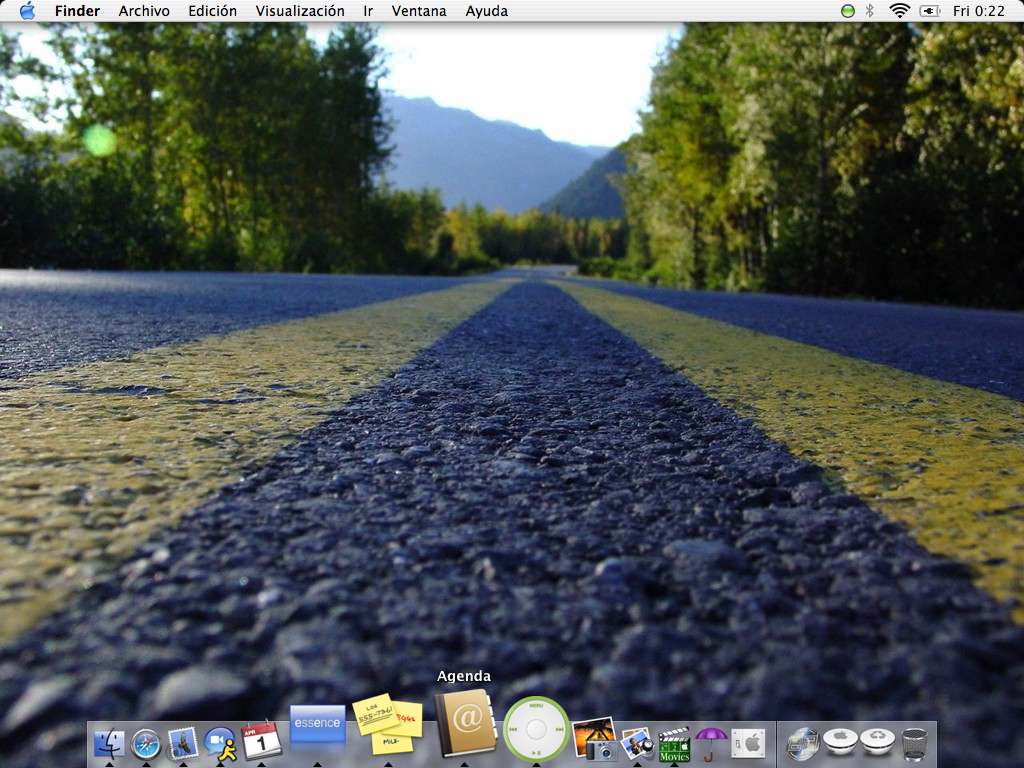Open the battery status menu
Viewport: 1024px width, 768px height.
929,11
